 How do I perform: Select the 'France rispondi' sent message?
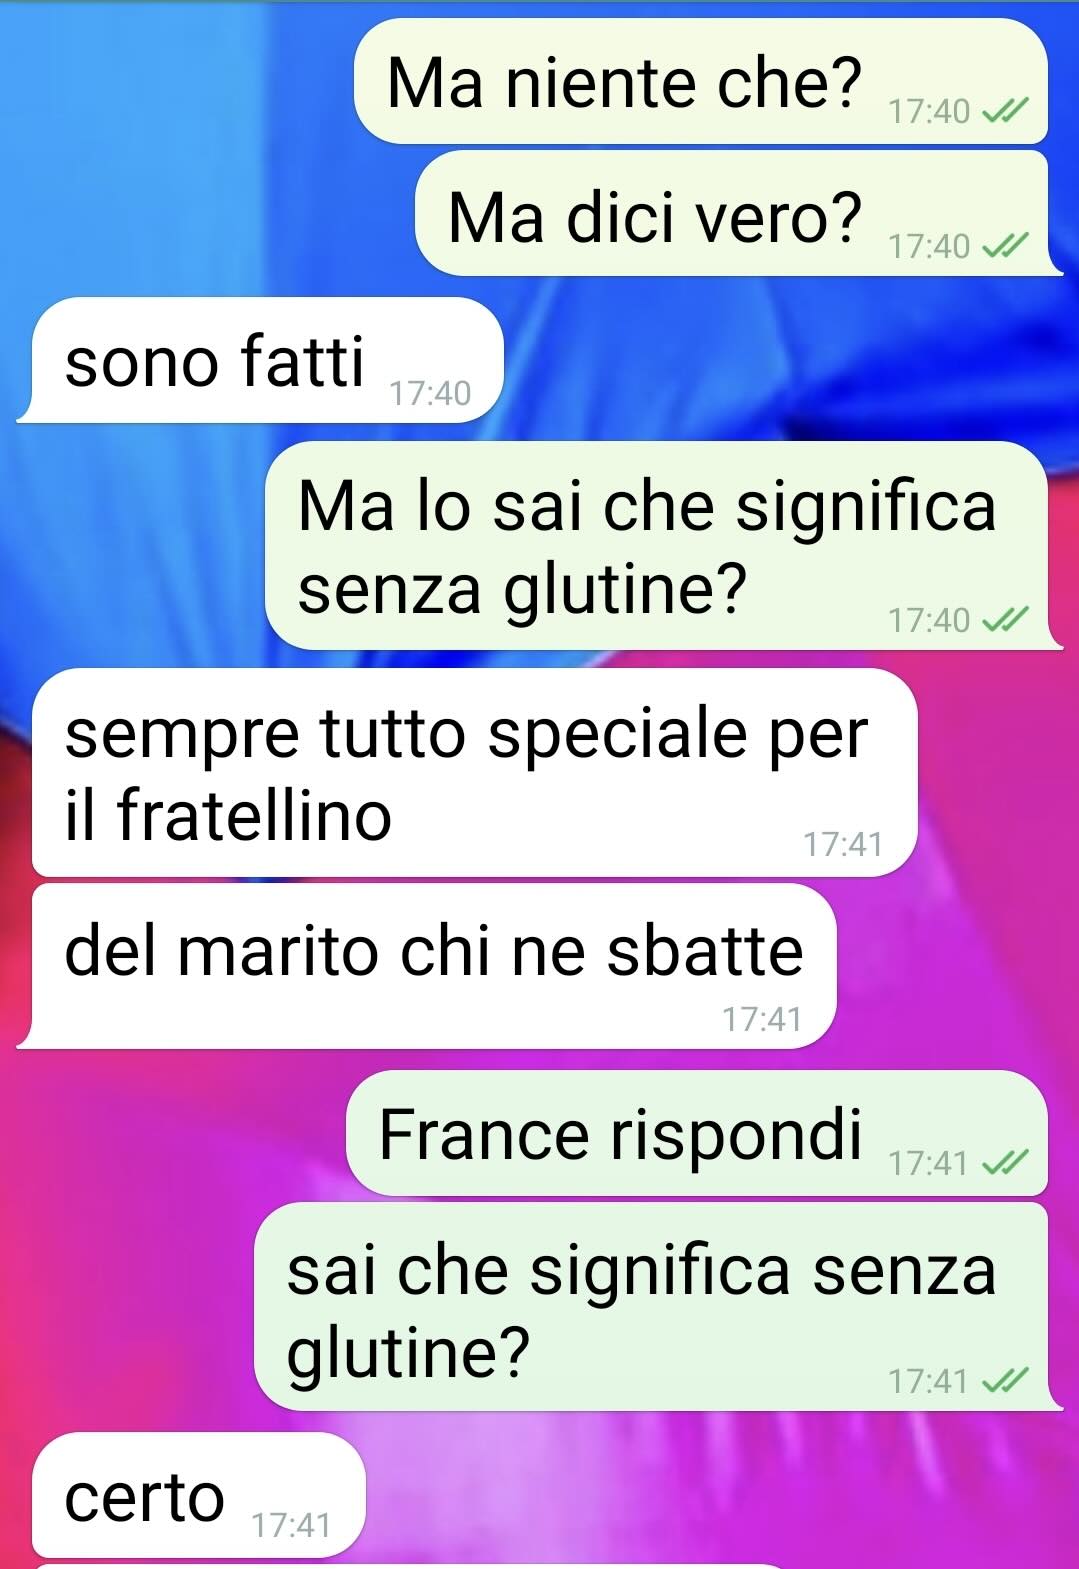pyautogui.click(x=697, y=1133)
